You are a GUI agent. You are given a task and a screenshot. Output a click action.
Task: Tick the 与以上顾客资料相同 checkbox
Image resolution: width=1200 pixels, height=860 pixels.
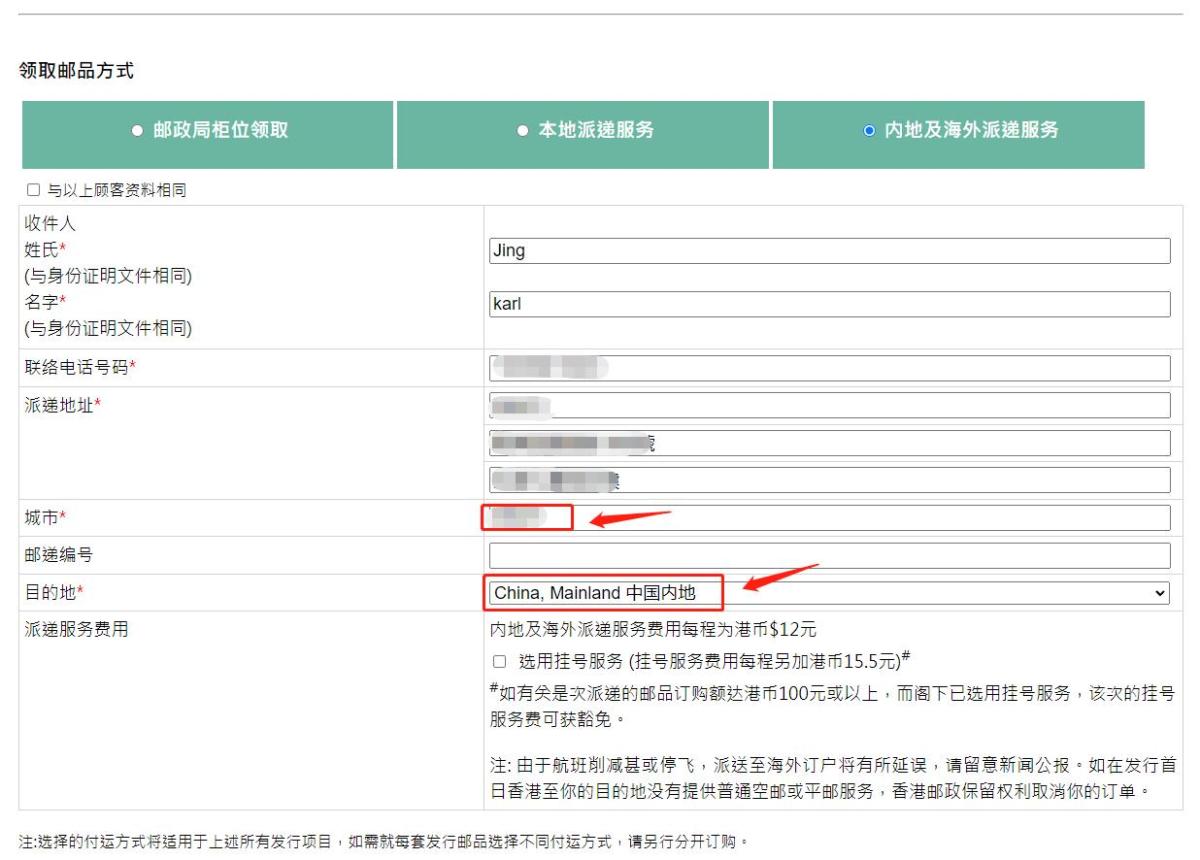pyautogui.click(x=33, y=190)
